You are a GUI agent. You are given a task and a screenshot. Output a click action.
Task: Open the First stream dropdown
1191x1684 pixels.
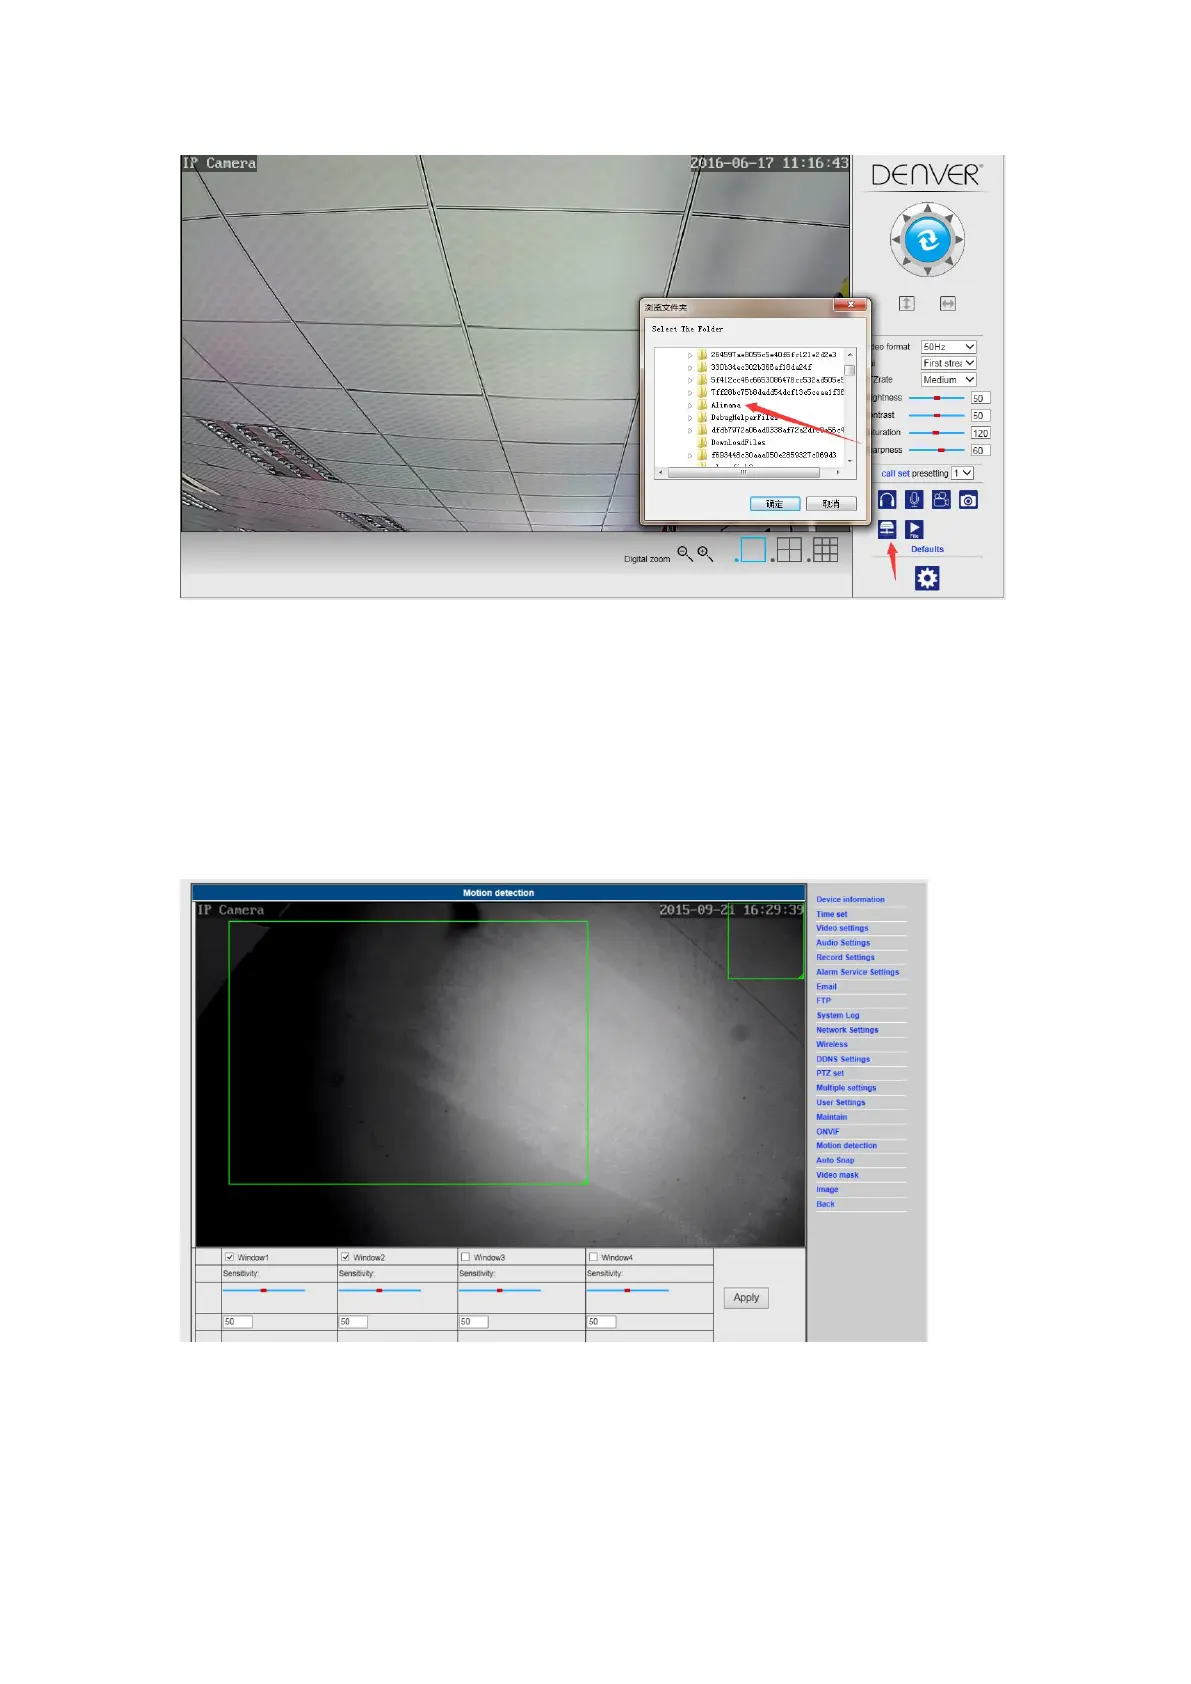(948, 363)
